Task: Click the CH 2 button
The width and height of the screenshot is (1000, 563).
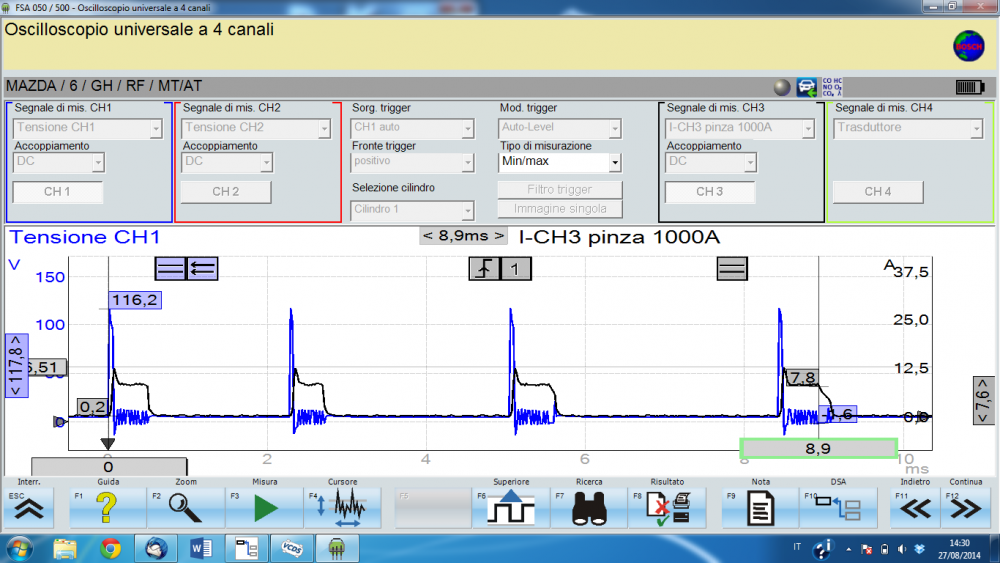Action: tap(226, 192)
